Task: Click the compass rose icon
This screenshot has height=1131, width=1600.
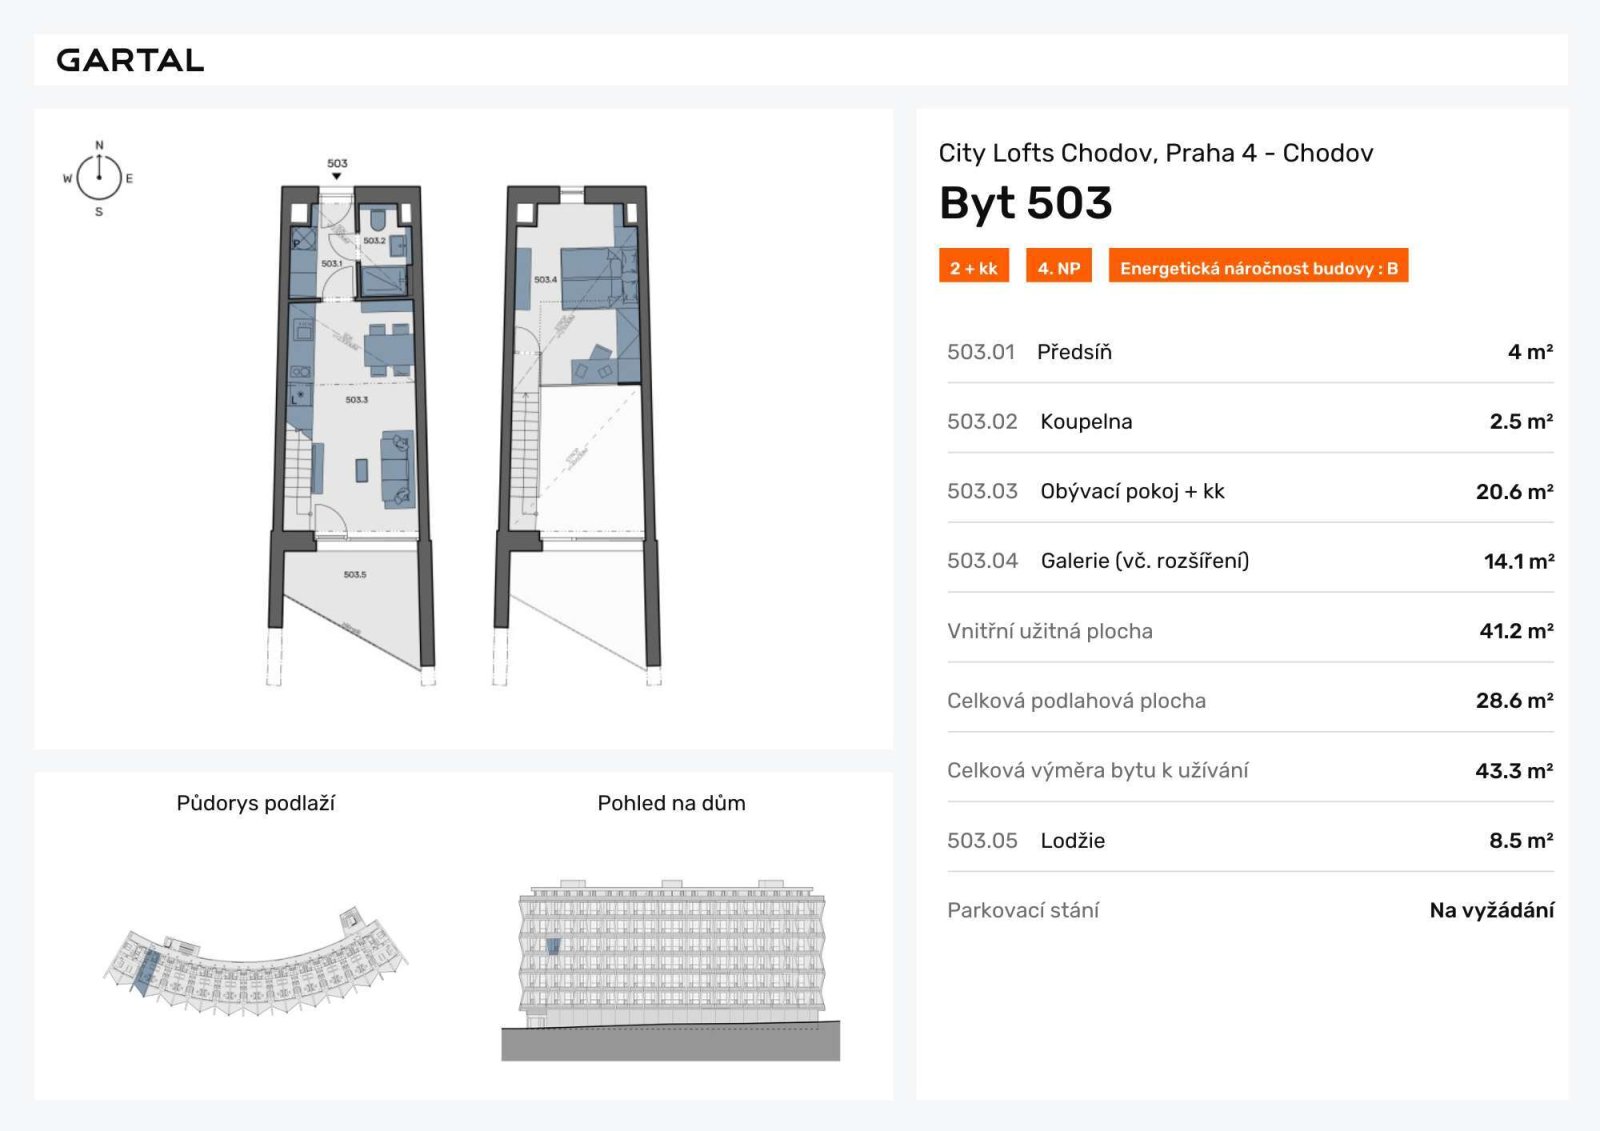Action: pyautogui.click(x=99, y=178)
